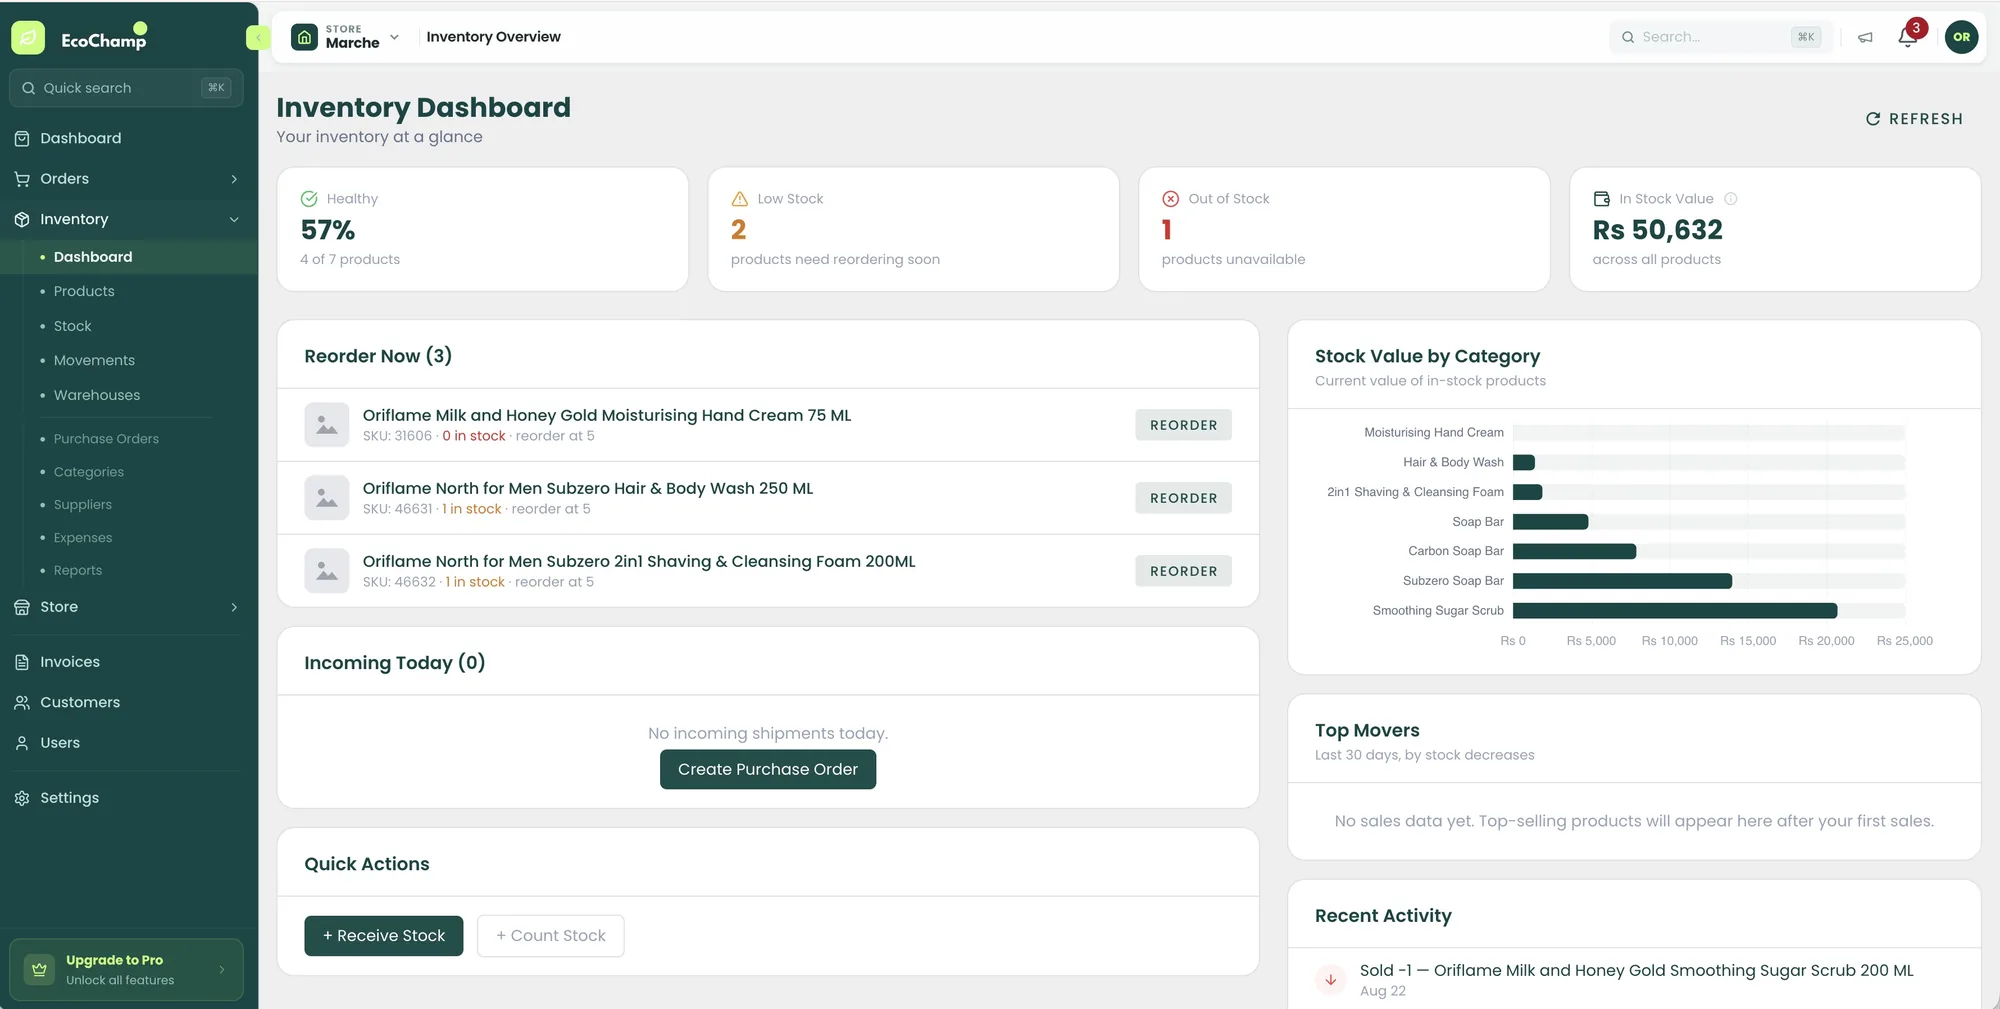Open the Upgrade to Pro arrow
Viewport: 2000px width, 1009px height.
pos(222,969)
